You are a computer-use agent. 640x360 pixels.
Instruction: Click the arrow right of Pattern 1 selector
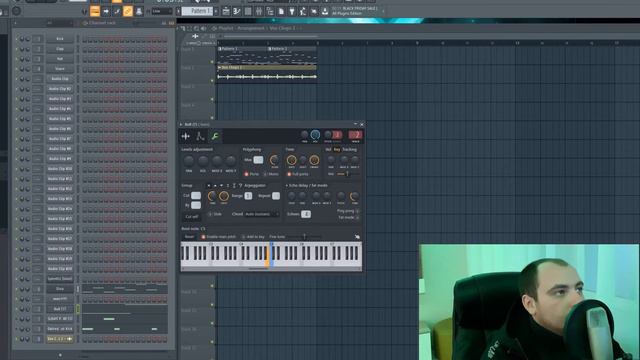coord(216,11)
